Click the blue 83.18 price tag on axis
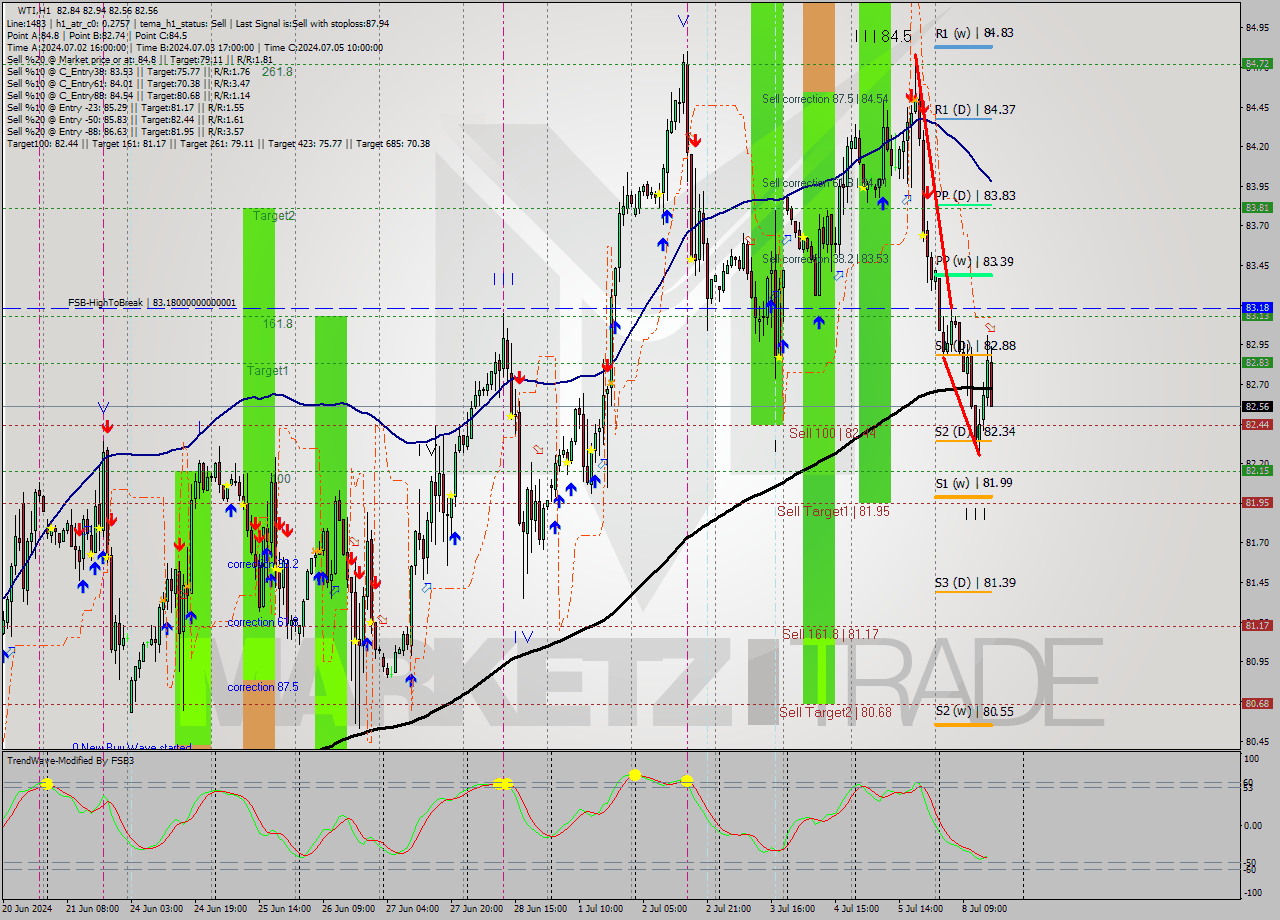 (1256, 308)
